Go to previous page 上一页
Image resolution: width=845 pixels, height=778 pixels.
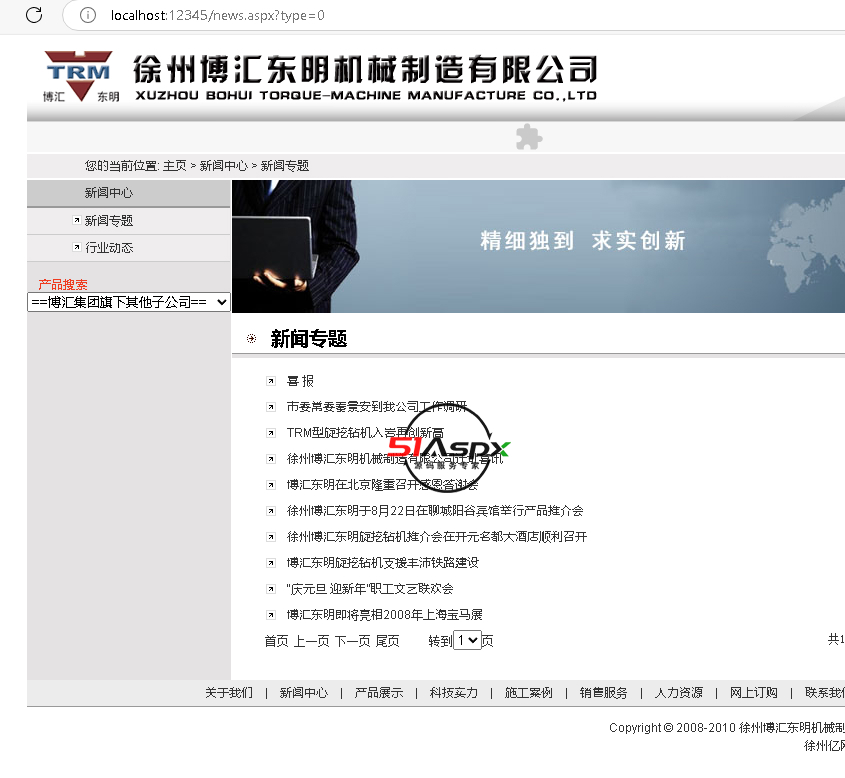click(x=311, y=641)
